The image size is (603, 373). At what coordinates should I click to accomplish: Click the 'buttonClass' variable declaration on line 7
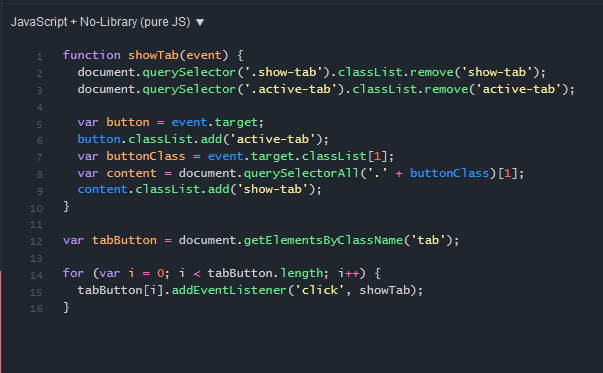coord(146,156)
